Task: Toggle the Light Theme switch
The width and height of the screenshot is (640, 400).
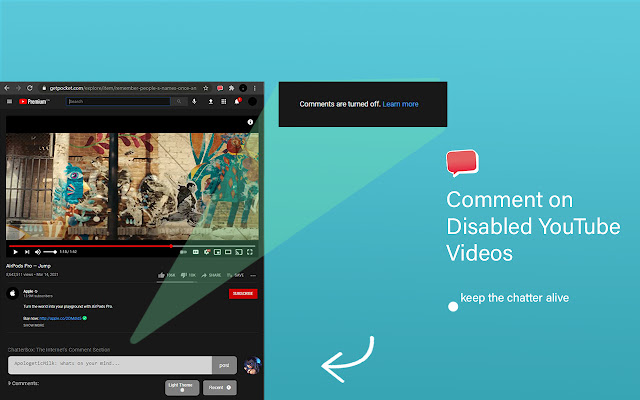Action: pyautogui.click(x=182, y=388)
